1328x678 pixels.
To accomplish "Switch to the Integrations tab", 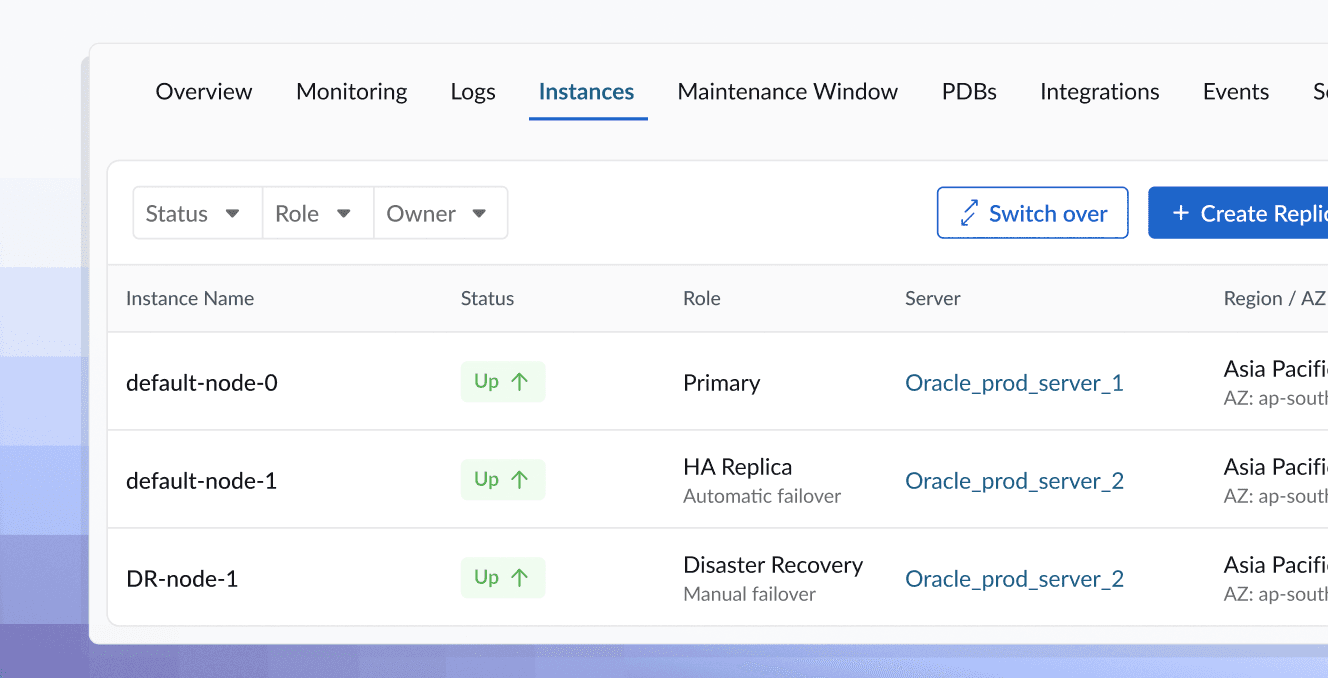I will (1100, 92).
